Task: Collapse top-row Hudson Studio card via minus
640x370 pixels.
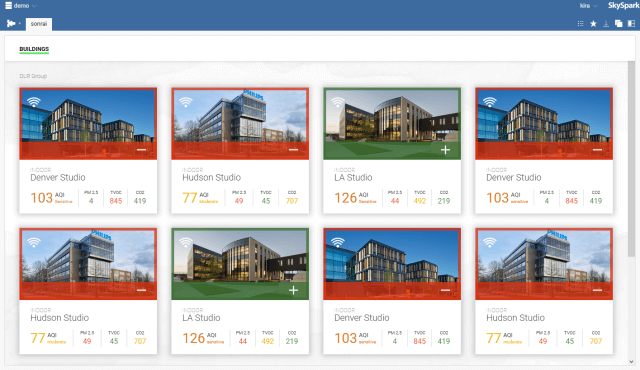Action: [293, 150]
